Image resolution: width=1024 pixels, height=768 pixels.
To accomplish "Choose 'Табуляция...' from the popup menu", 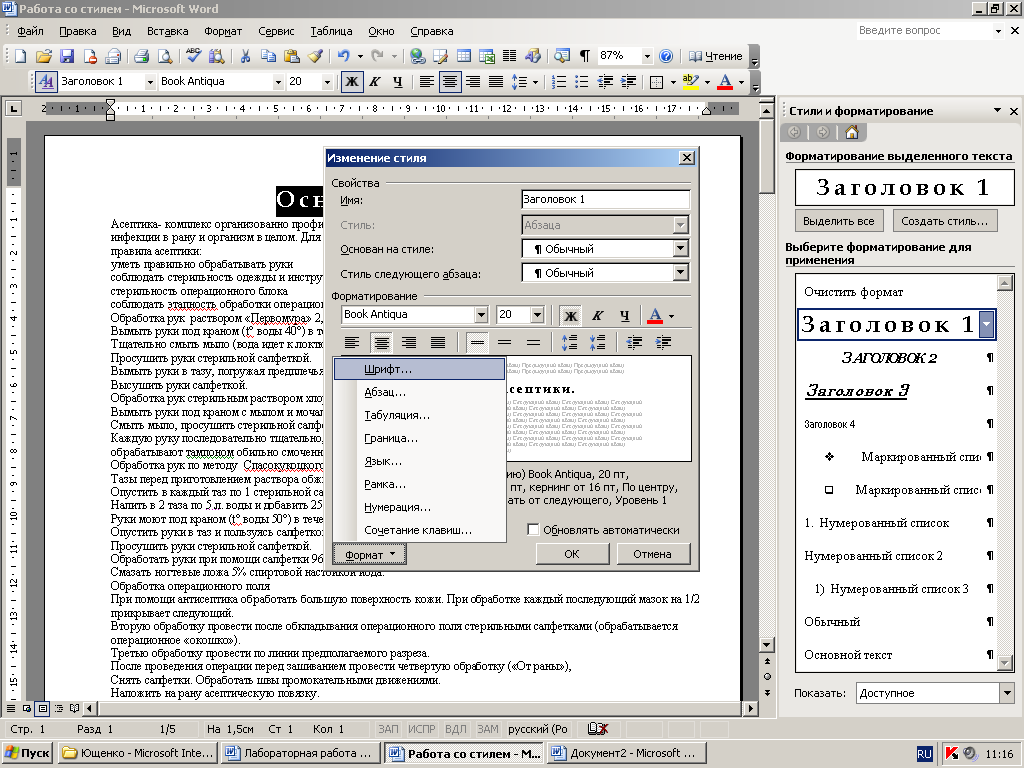I will (x=420, y=415).
